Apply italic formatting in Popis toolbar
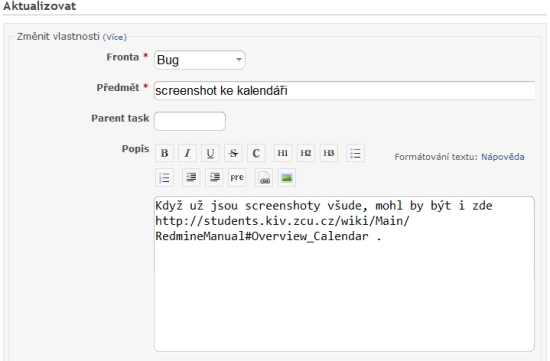550x361 pixels. pos(187,153)
